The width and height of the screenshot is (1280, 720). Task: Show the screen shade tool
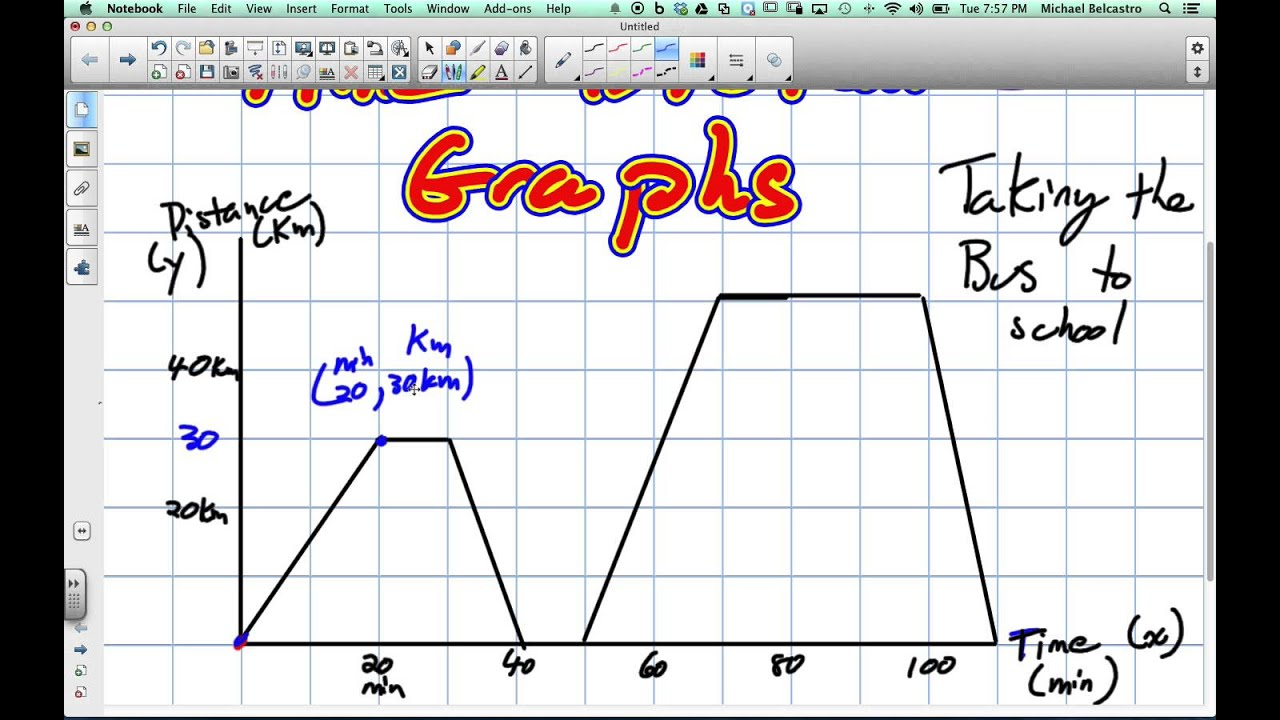tap(255, 48)
